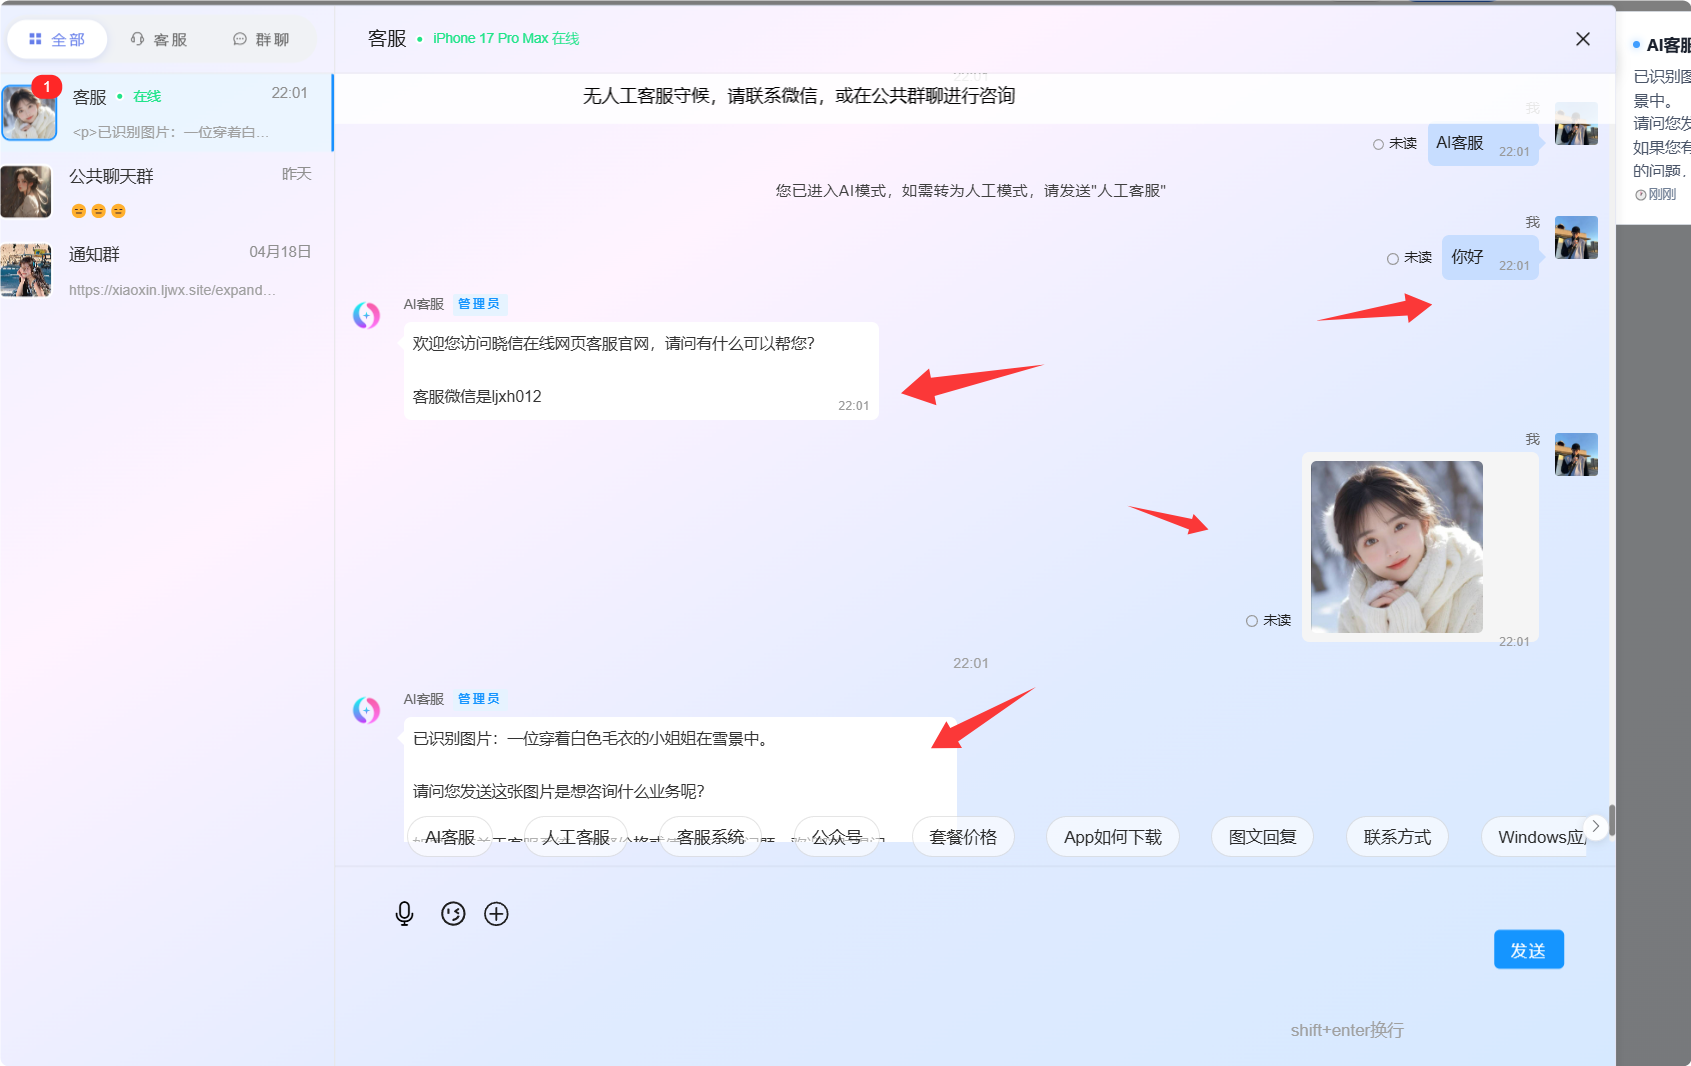
Task: Click the 客服微信是ljxh012 message text
Action: [477, 397]
